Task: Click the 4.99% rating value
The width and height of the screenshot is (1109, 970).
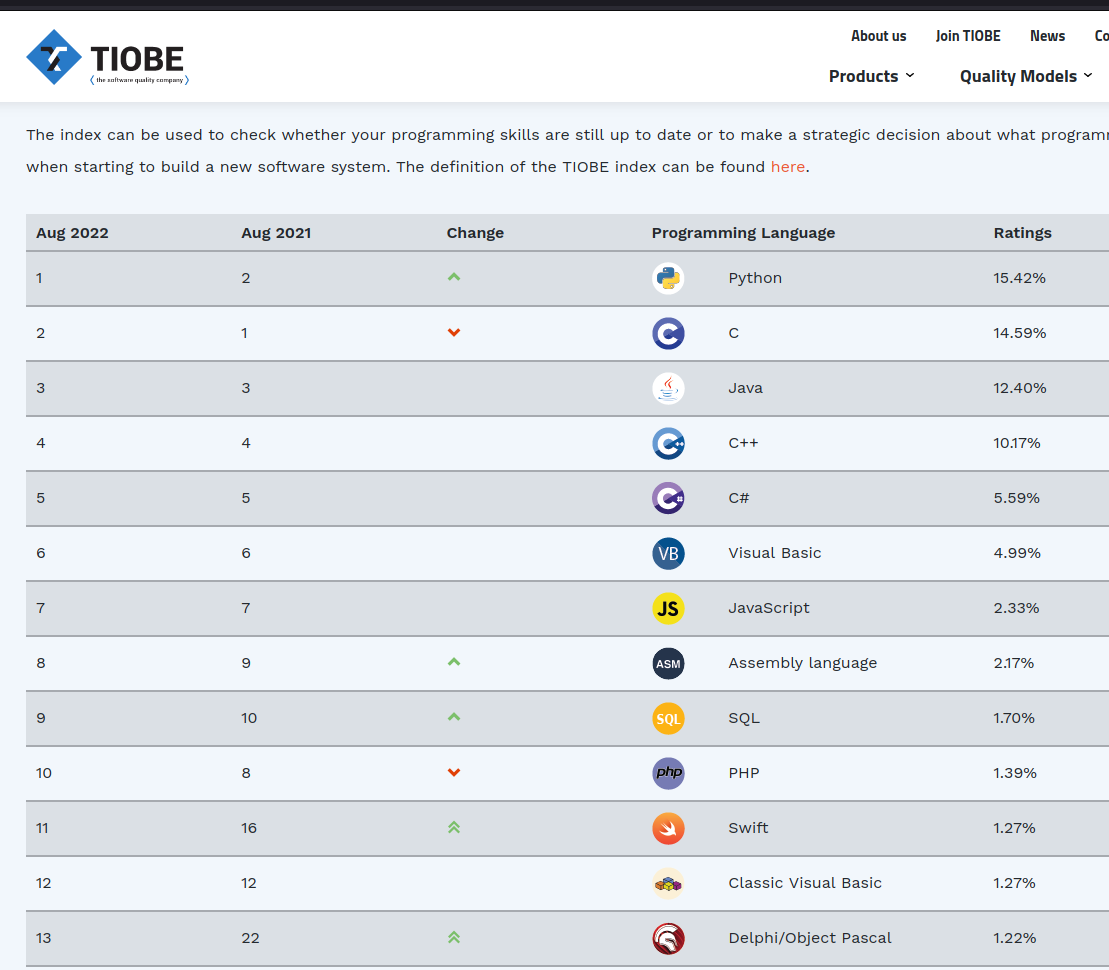Action: pyautogui.click(x=1017, y=553)
